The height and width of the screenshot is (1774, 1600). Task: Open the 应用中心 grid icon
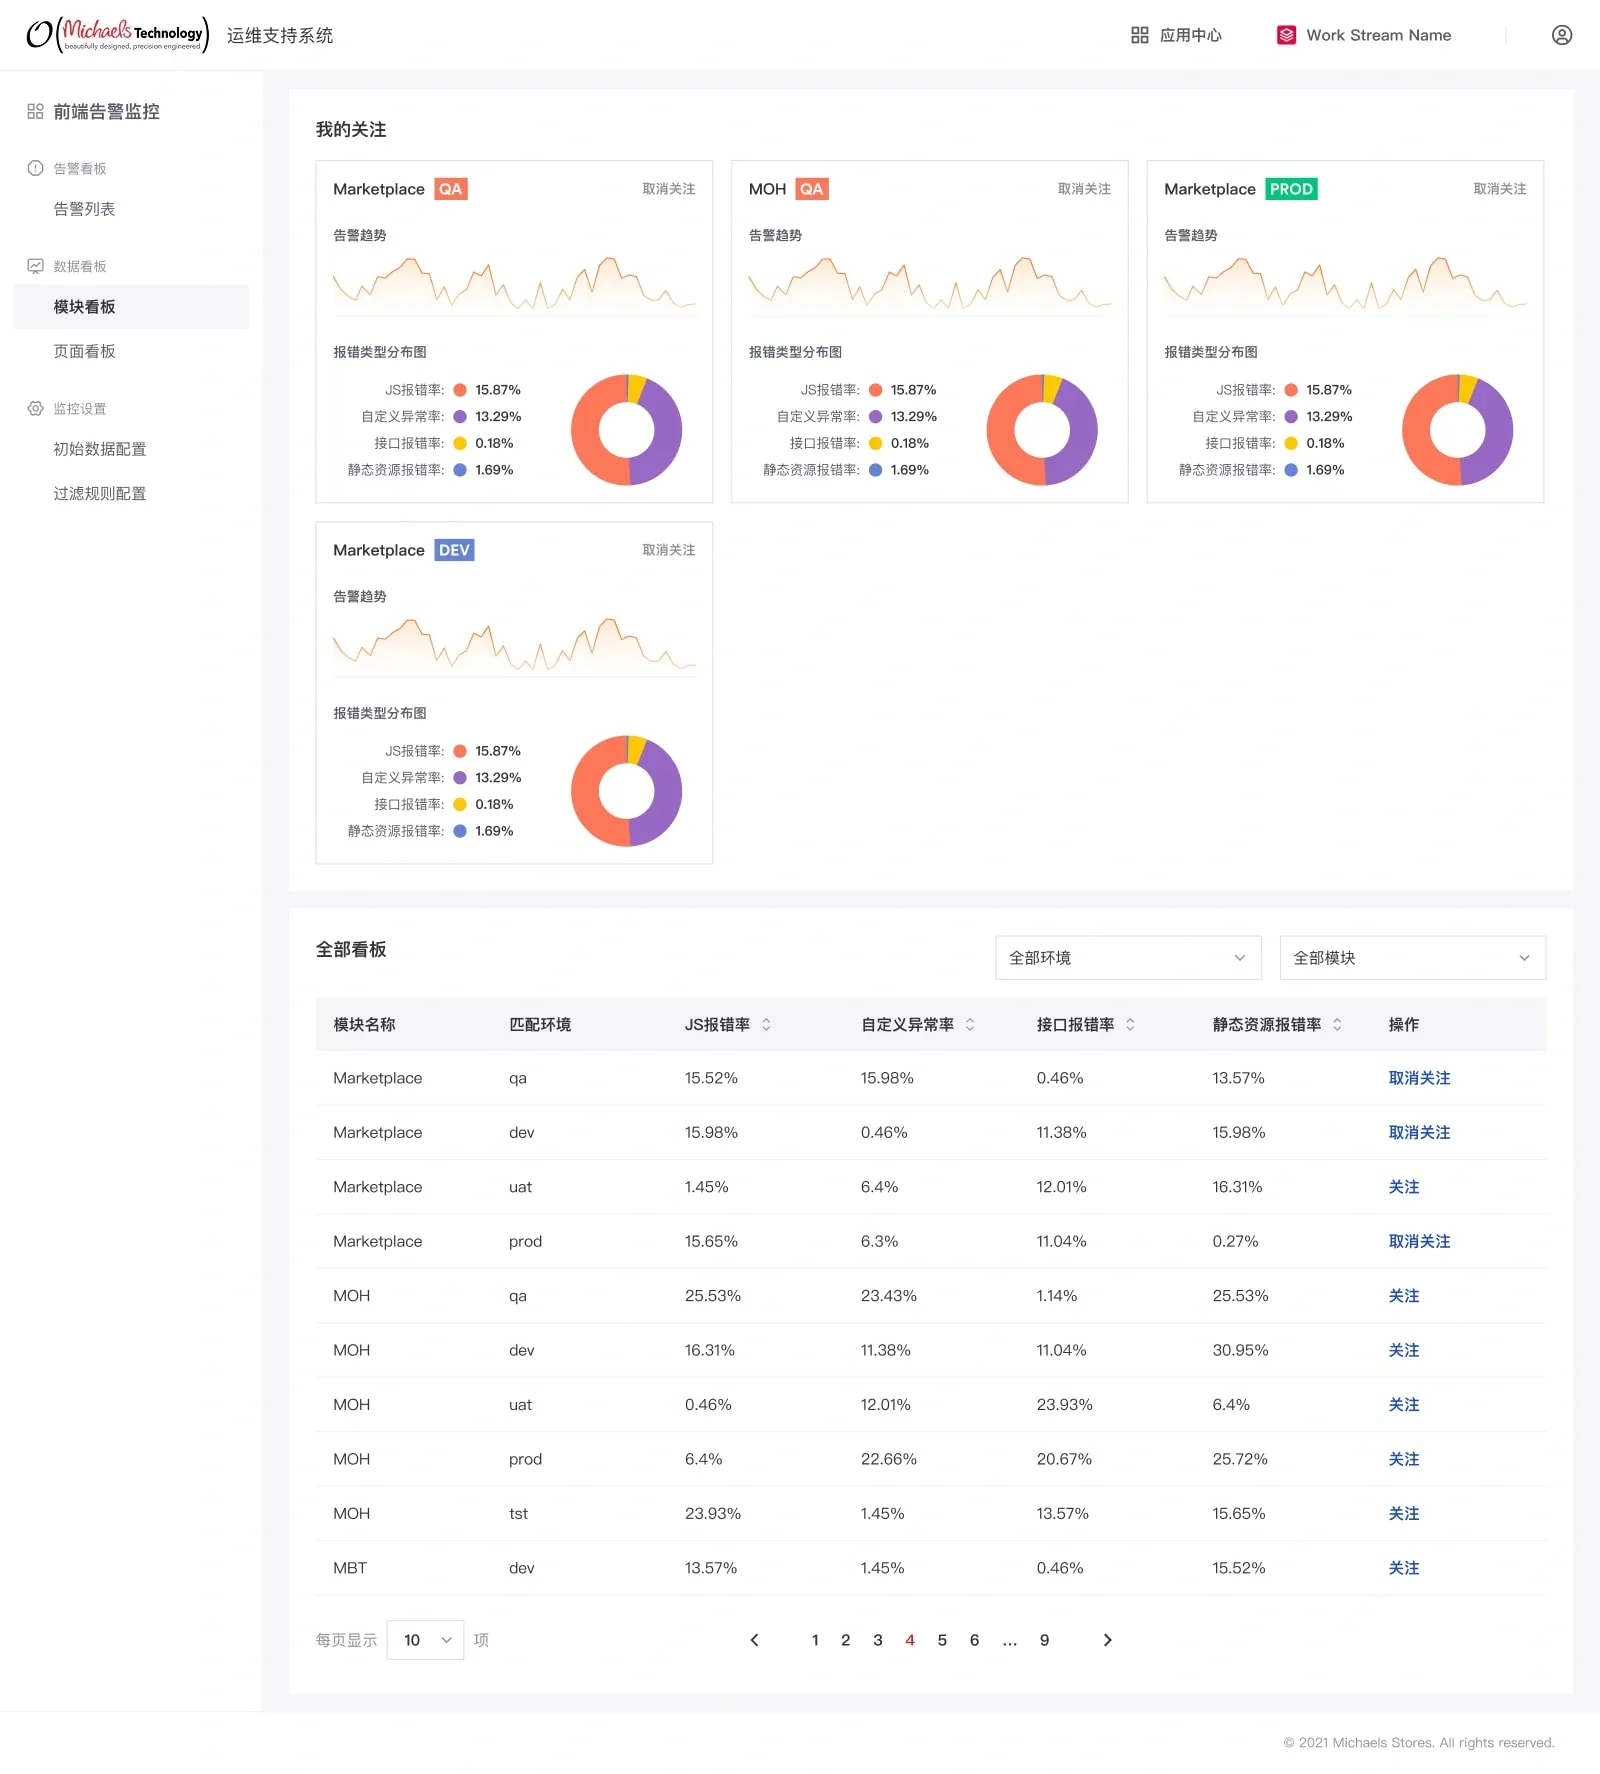pyautogui.click(x=1139, y=35)
